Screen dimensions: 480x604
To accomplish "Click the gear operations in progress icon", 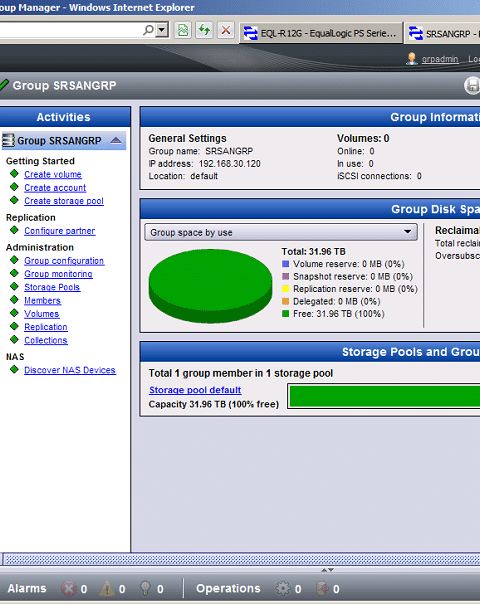I will [x=283, y=588].
